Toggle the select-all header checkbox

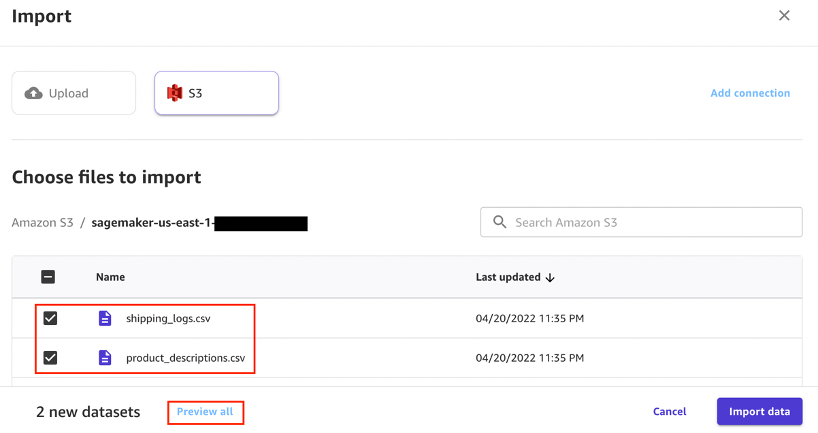pyautogui.click(x=48, y=277)
